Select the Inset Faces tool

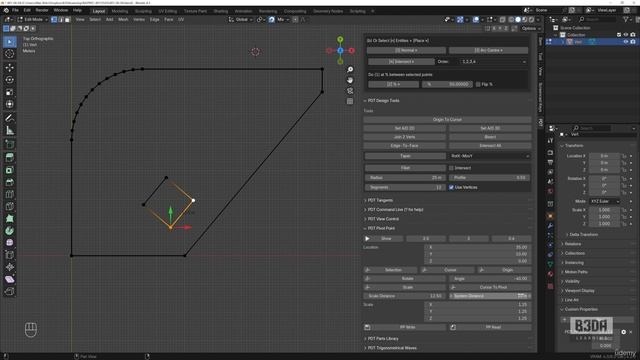tap(9, 170)
